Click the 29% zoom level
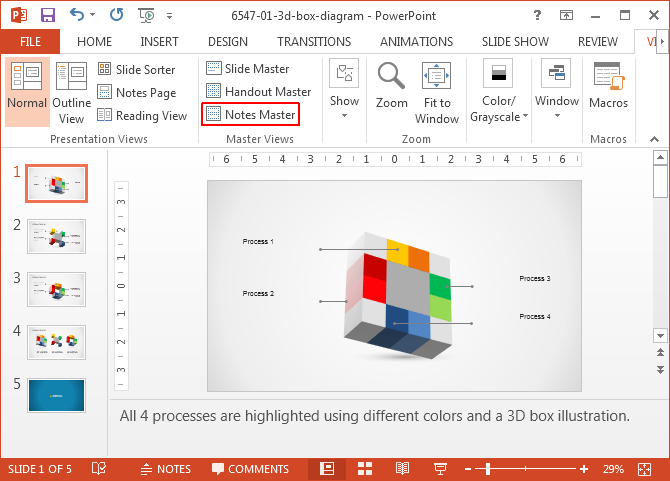Image resolution: width=670 pixels, height=481 pixels. [613, 469]
